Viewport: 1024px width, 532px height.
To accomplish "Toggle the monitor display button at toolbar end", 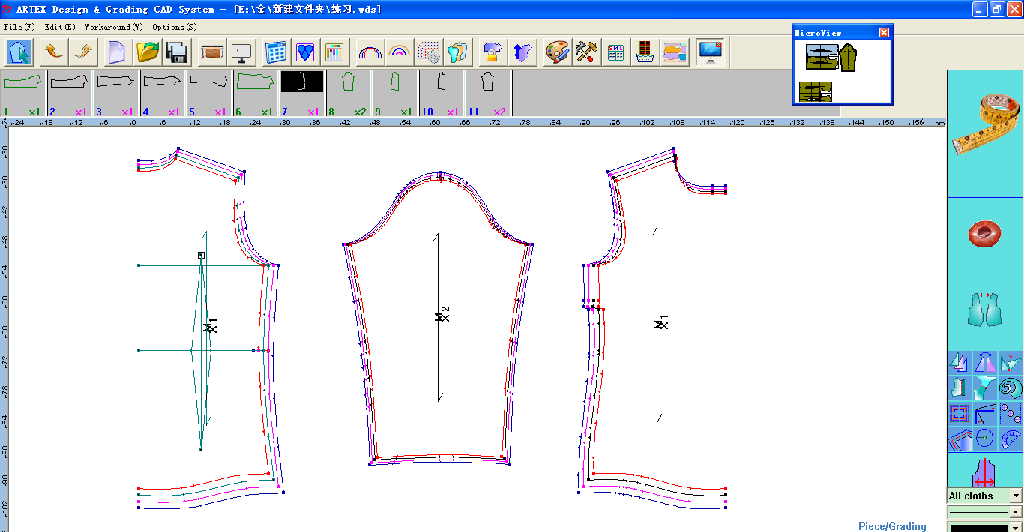I will tap(710, 51).
